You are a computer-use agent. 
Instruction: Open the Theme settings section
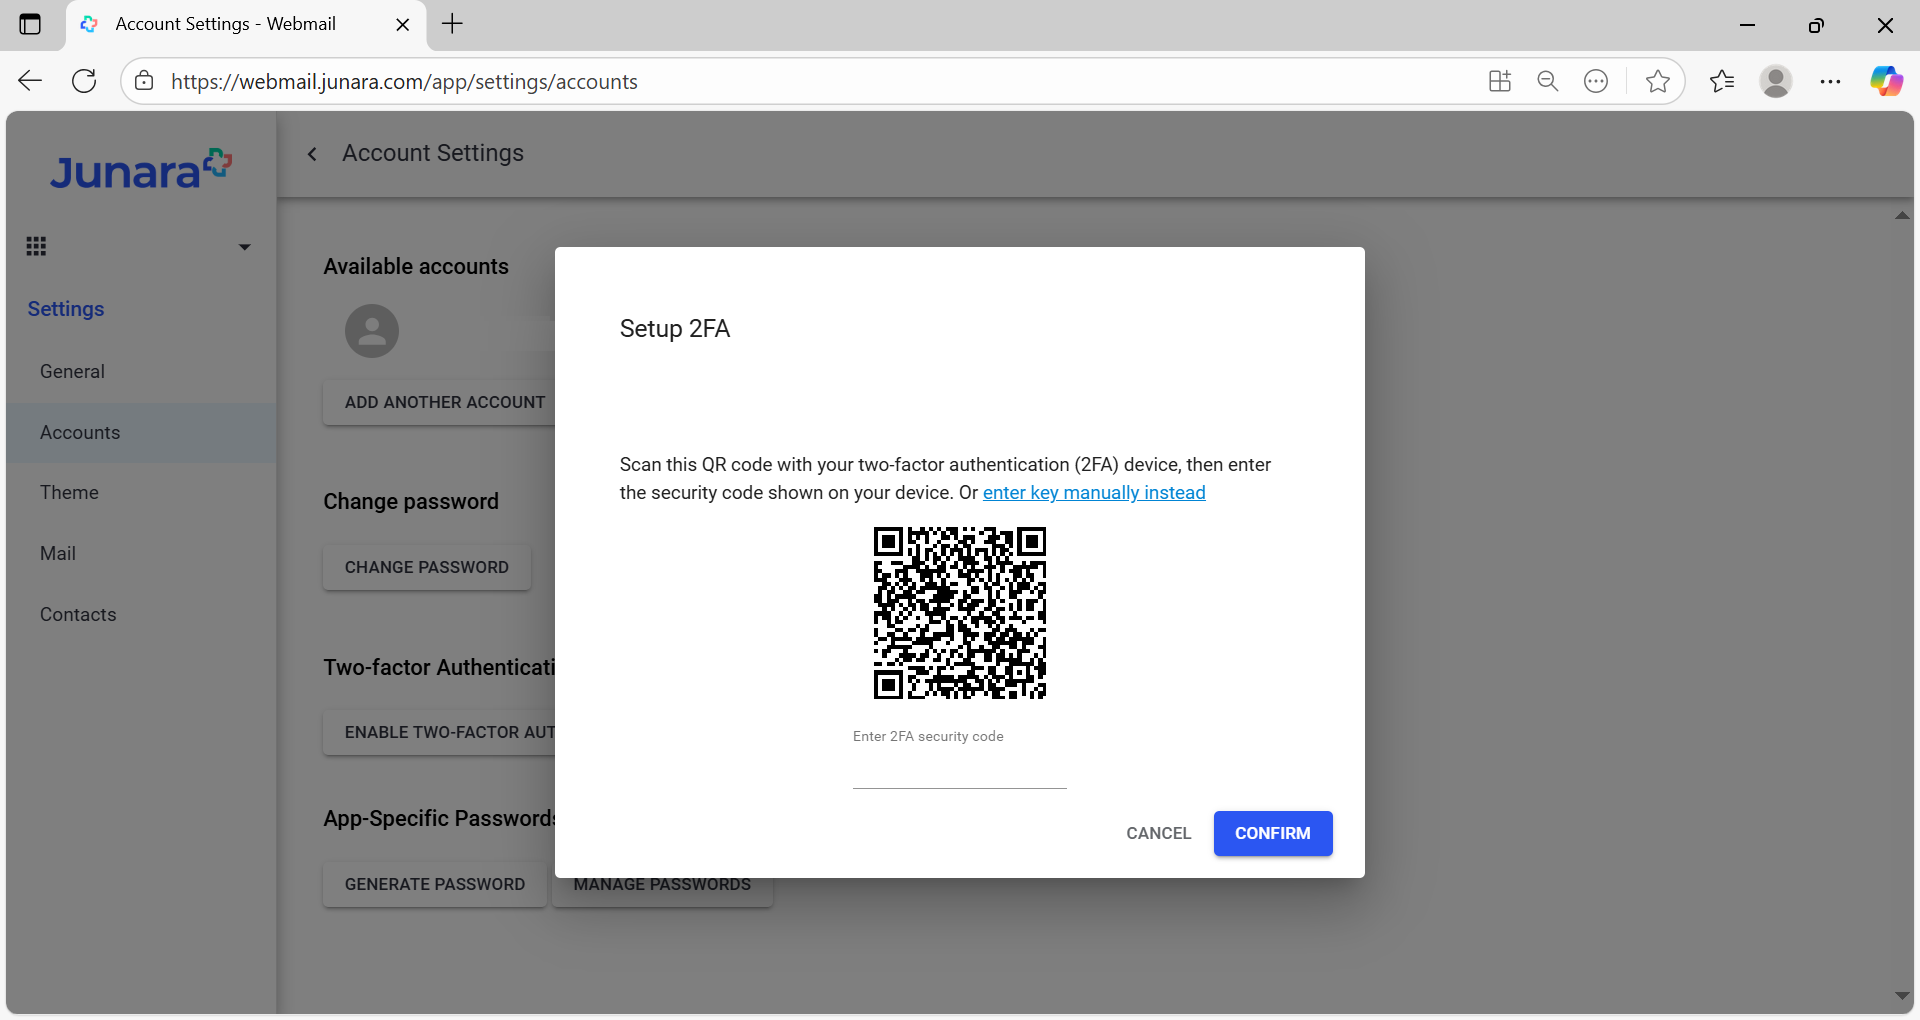[x=141, y=492]
